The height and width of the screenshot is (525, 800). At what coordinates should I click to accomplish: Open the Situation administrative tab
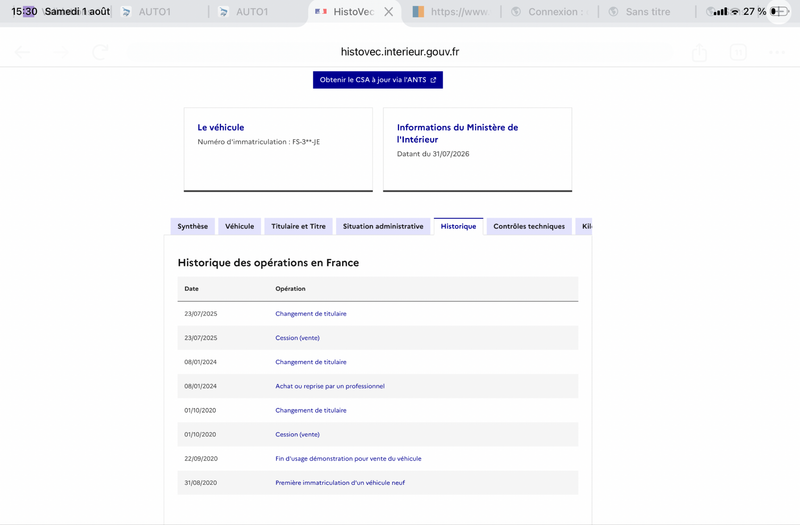[x=383, y=226]
